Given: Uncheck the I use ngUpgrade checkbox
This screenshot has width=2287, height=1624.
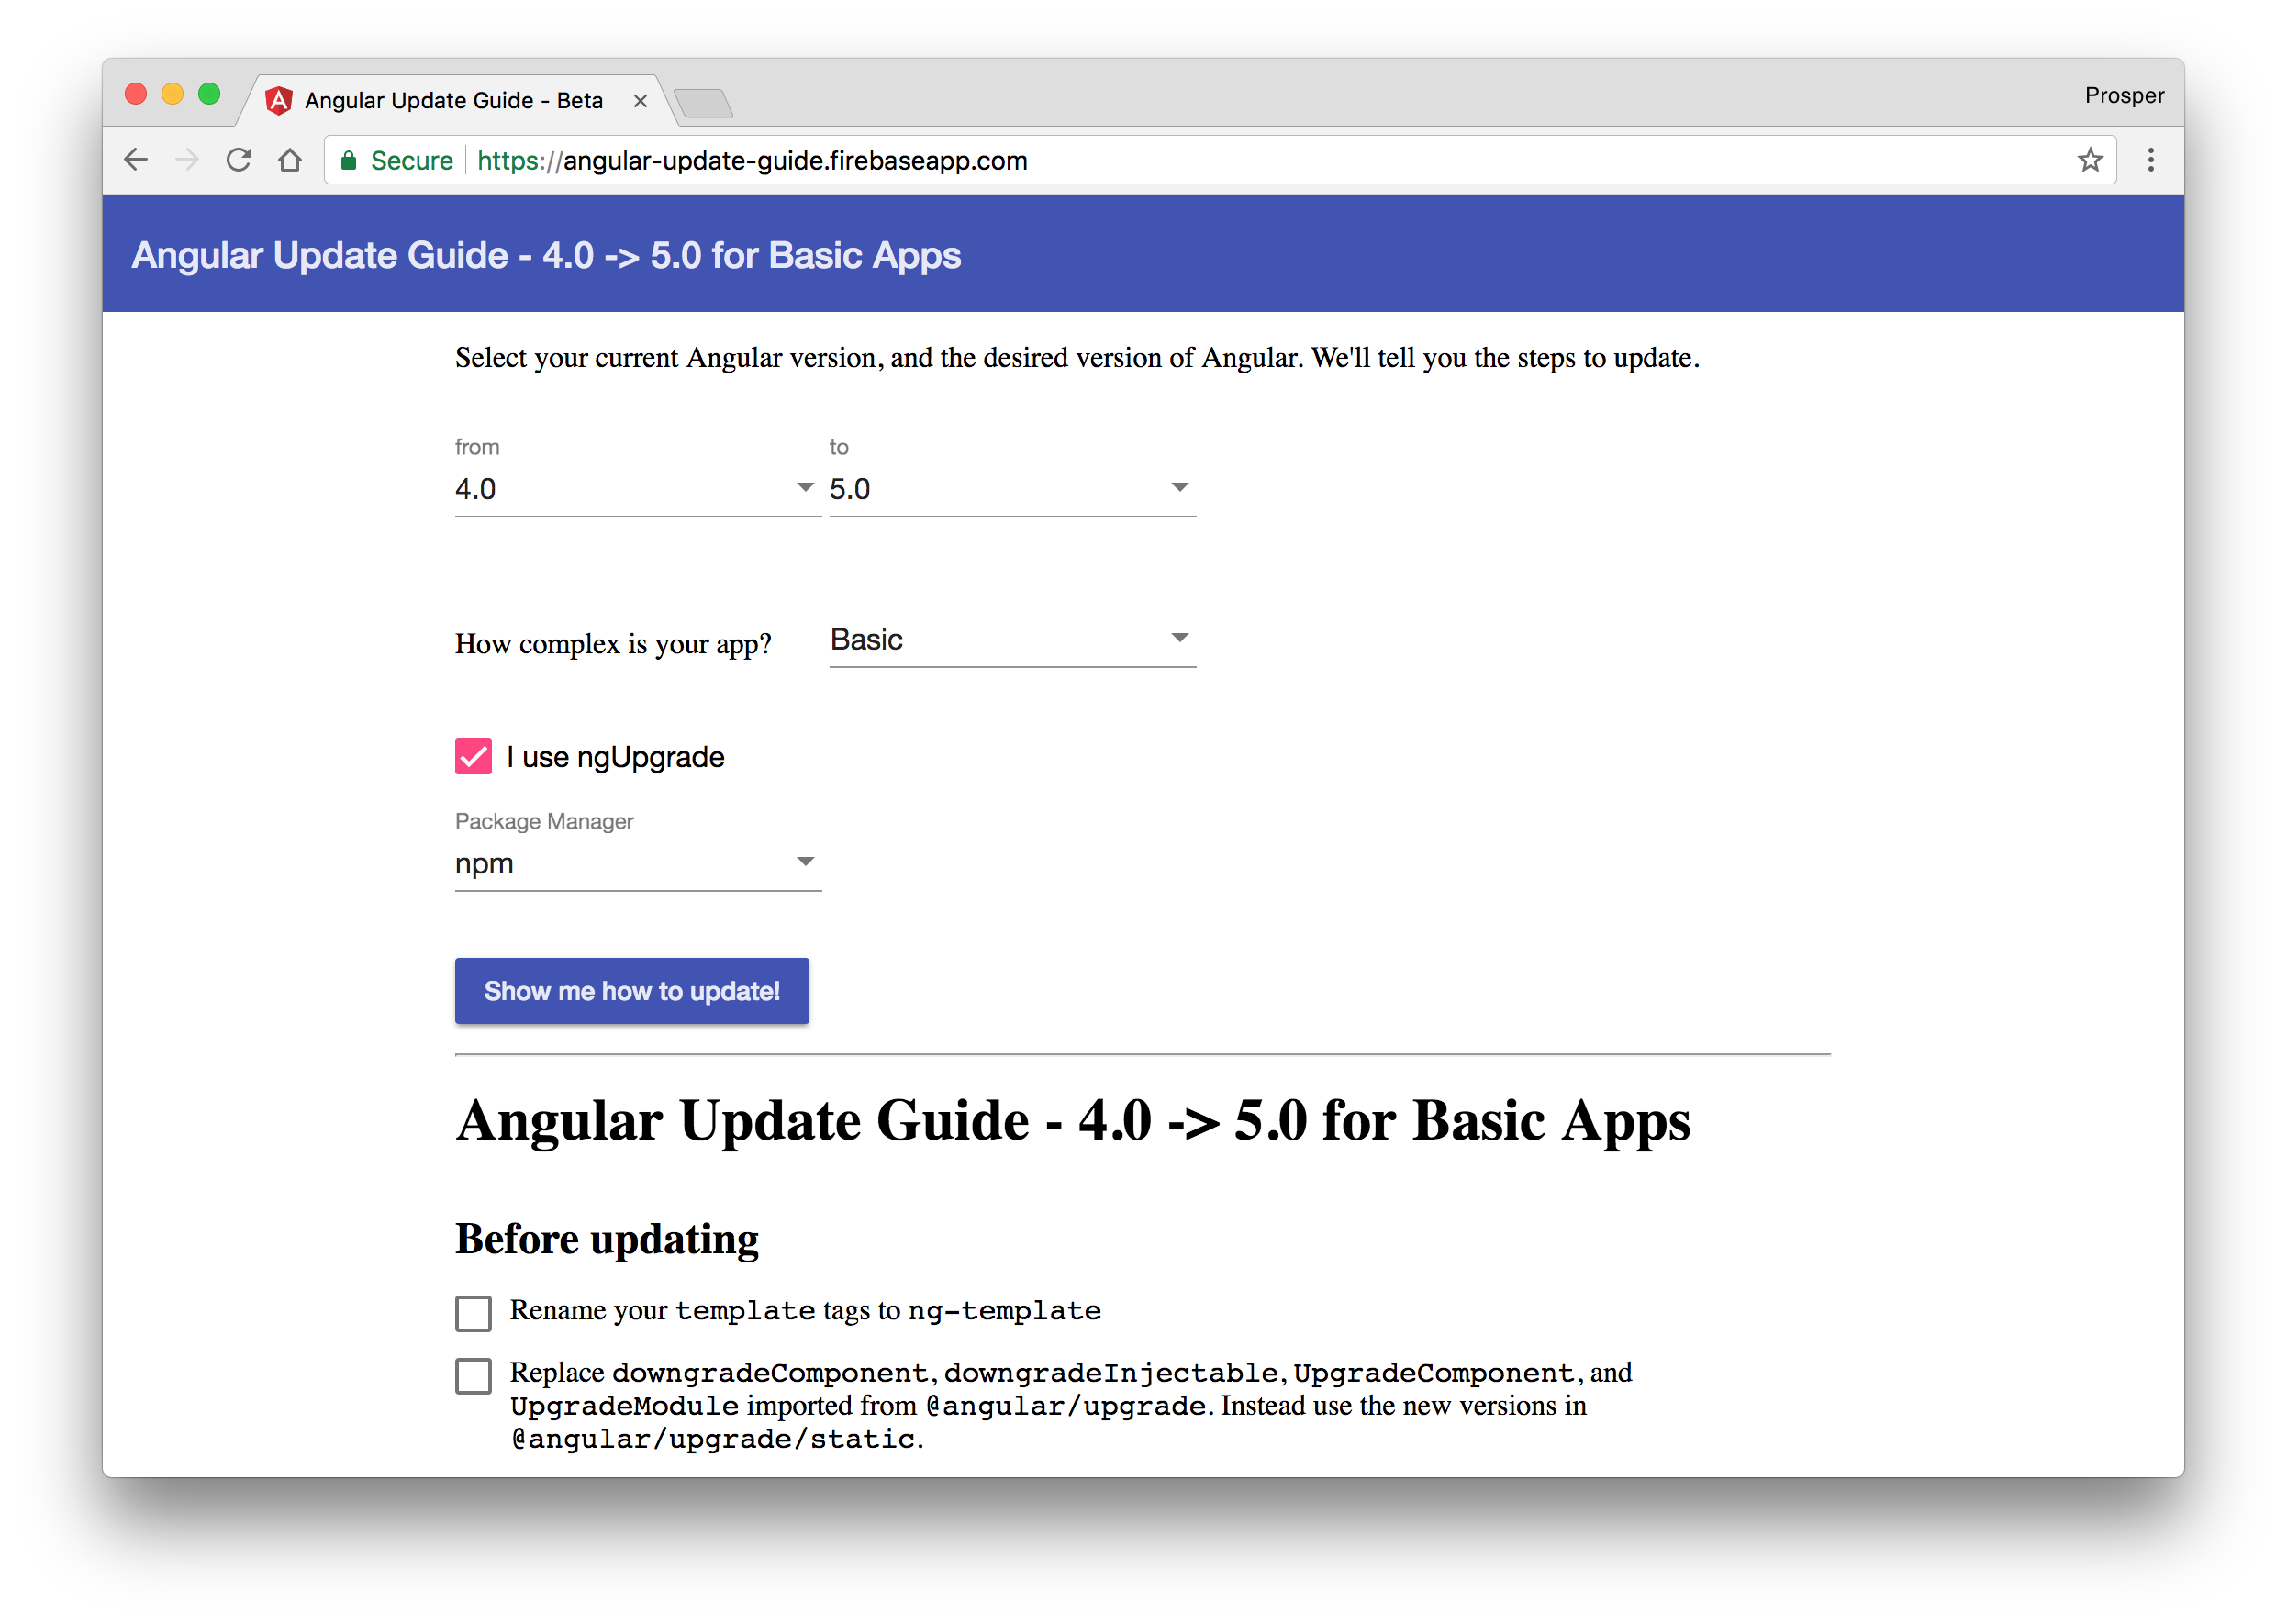Looking at the screenshot, I should [473, 756].
